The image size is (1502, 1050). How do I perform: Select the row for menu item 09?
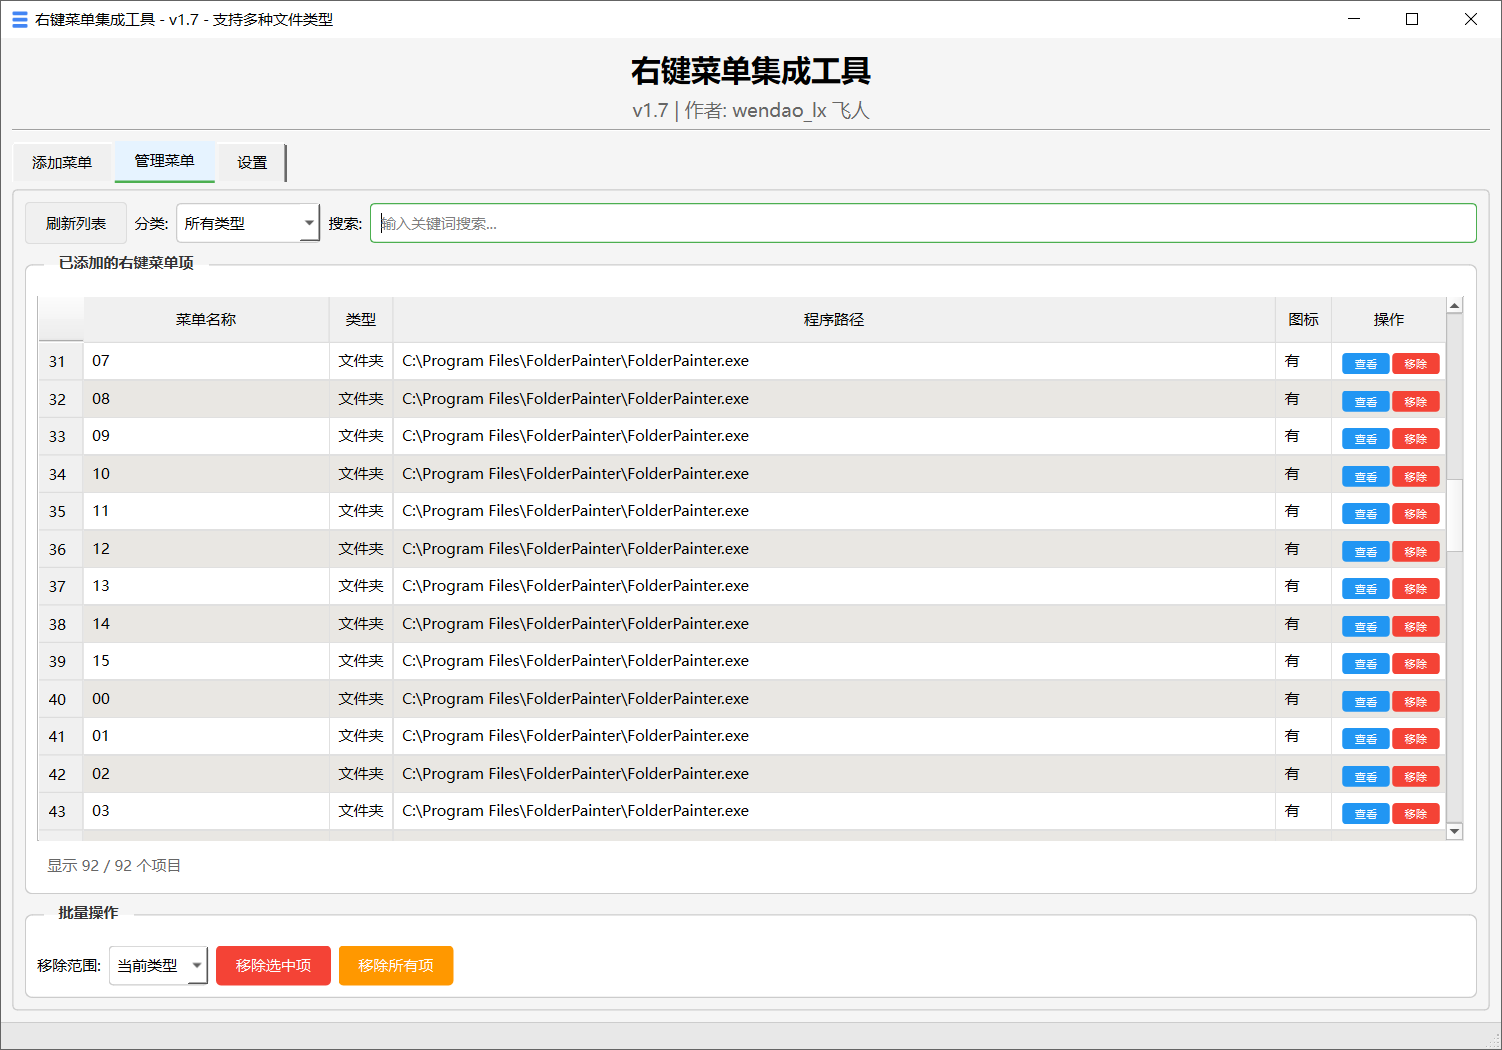(206, 435)
